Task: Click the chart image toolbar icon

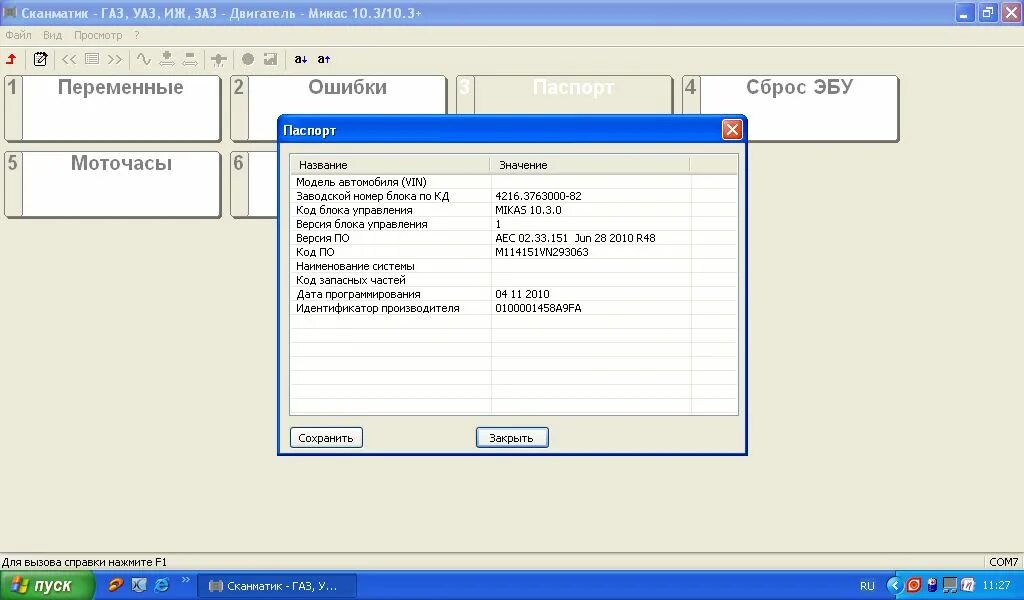Action: coord(270,59)
